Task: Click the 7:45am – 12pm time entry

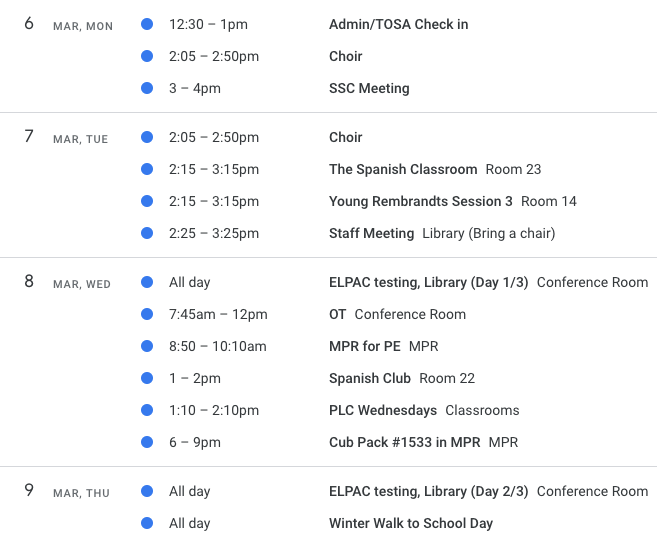Action: 218,314
